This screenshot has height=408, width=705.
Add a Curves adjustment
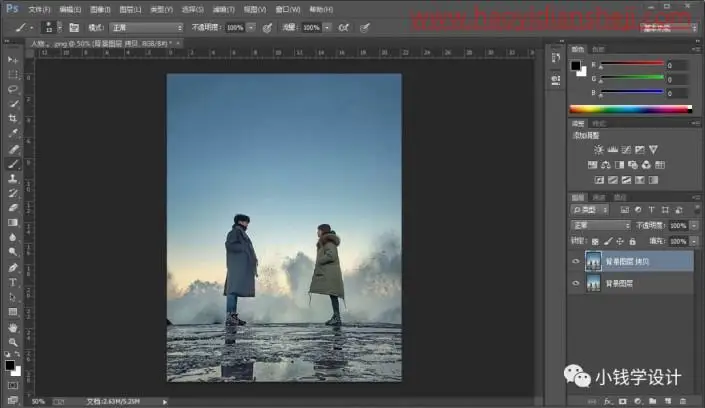tap(626, 149)
